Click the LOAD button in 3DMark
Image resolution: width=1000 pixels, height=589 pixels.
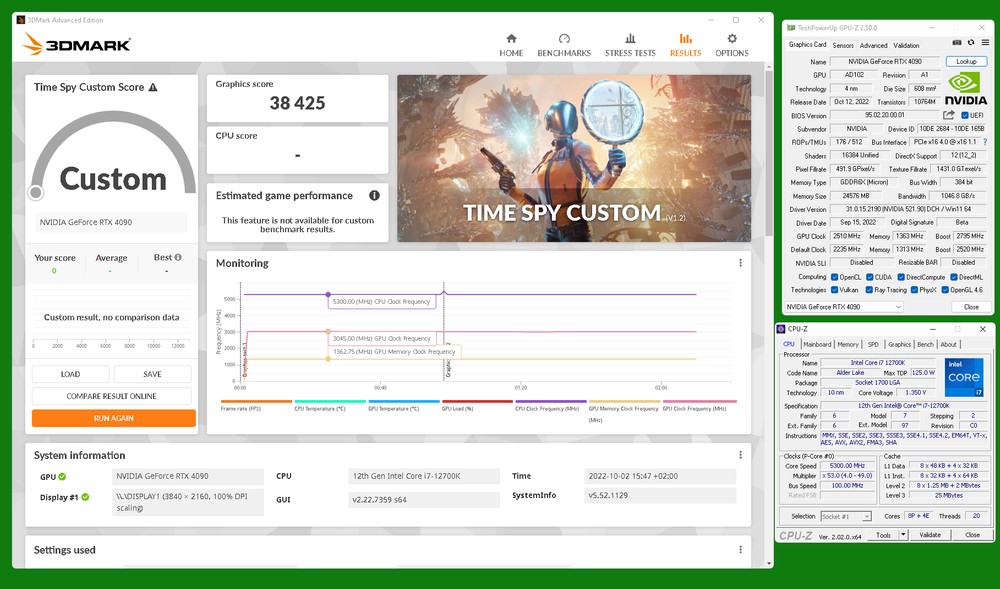[x=70, y=374]
